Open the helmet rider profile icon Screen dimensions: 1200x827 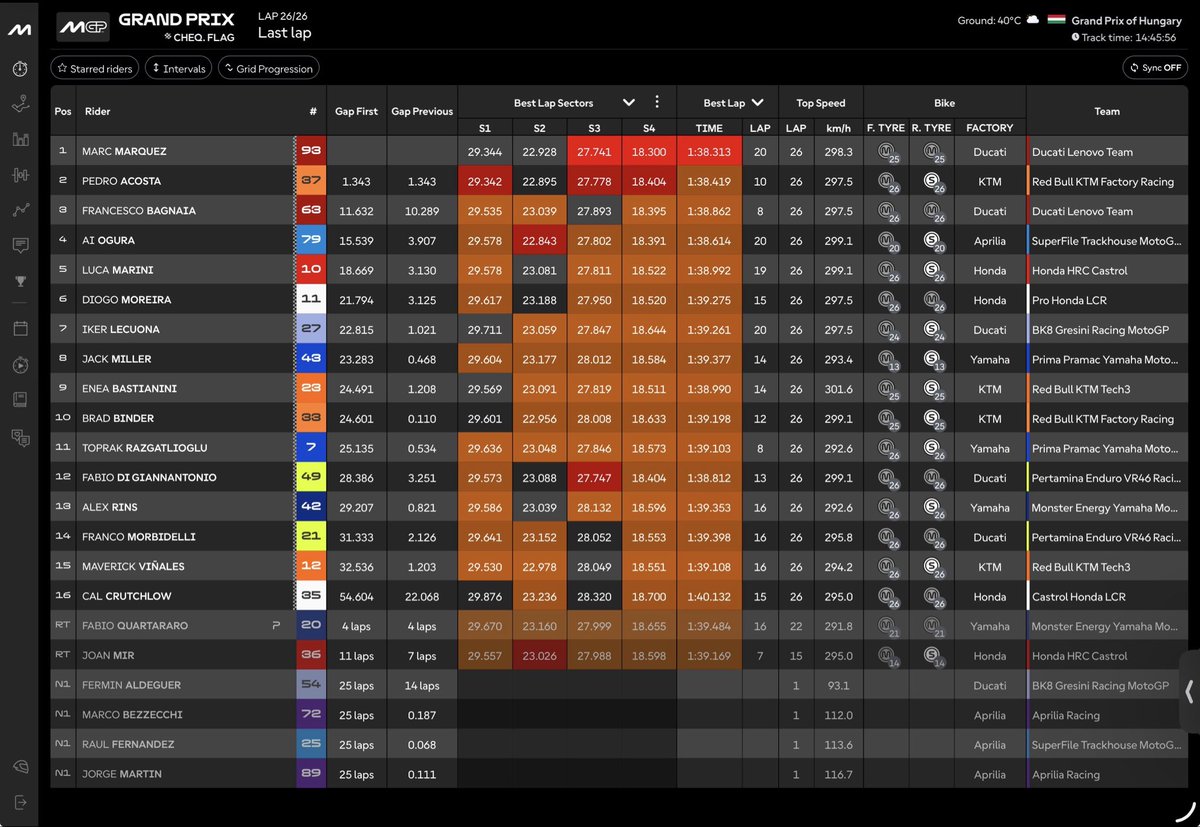tap(19, 766)
